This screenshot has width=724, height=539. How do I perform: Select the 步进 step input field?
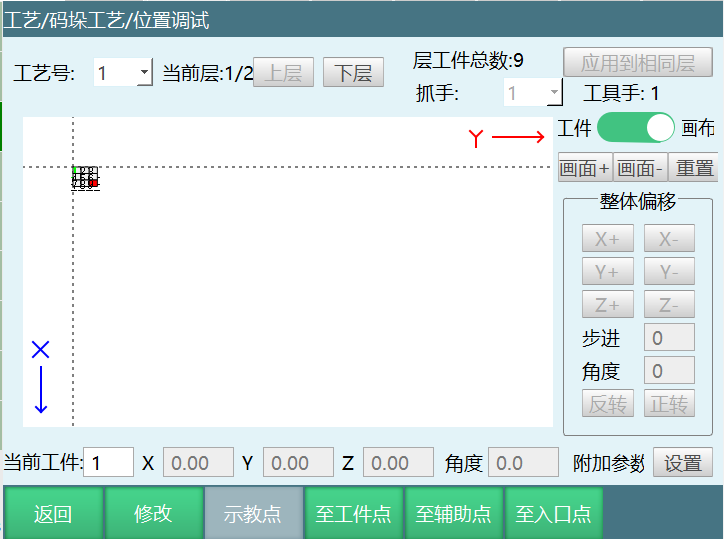[x=669, y=338]
